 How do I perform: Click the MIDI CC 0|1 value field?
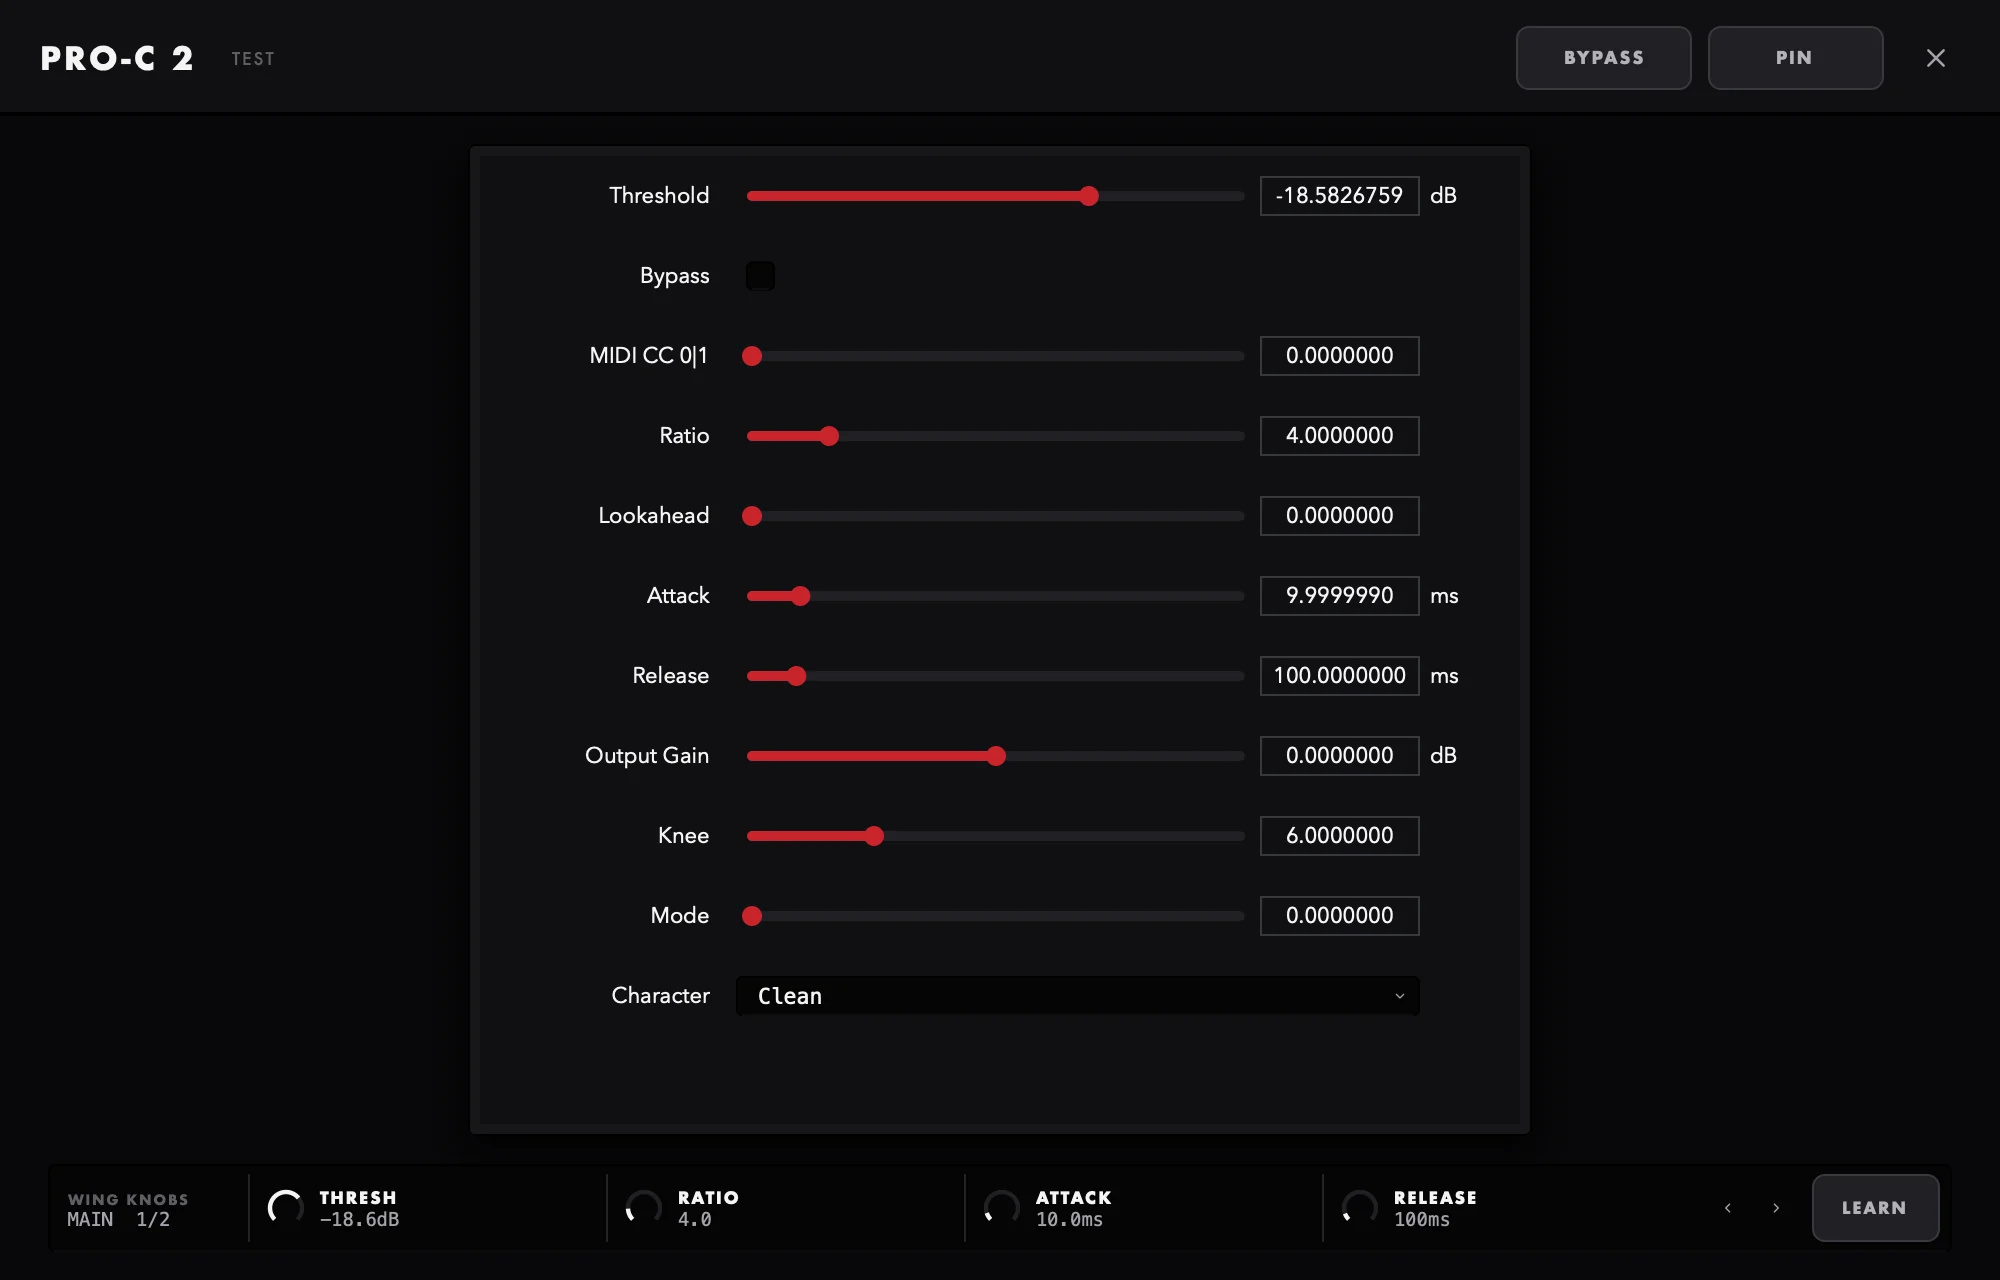[x=1339, y=356]
